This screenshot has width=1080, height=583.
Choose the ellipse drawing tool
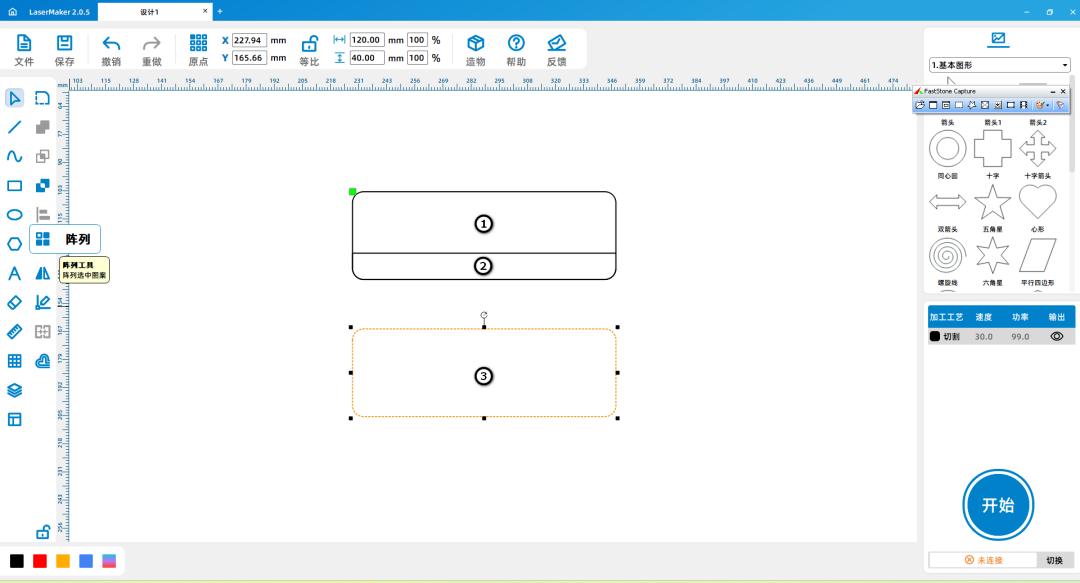click(15, 214)
